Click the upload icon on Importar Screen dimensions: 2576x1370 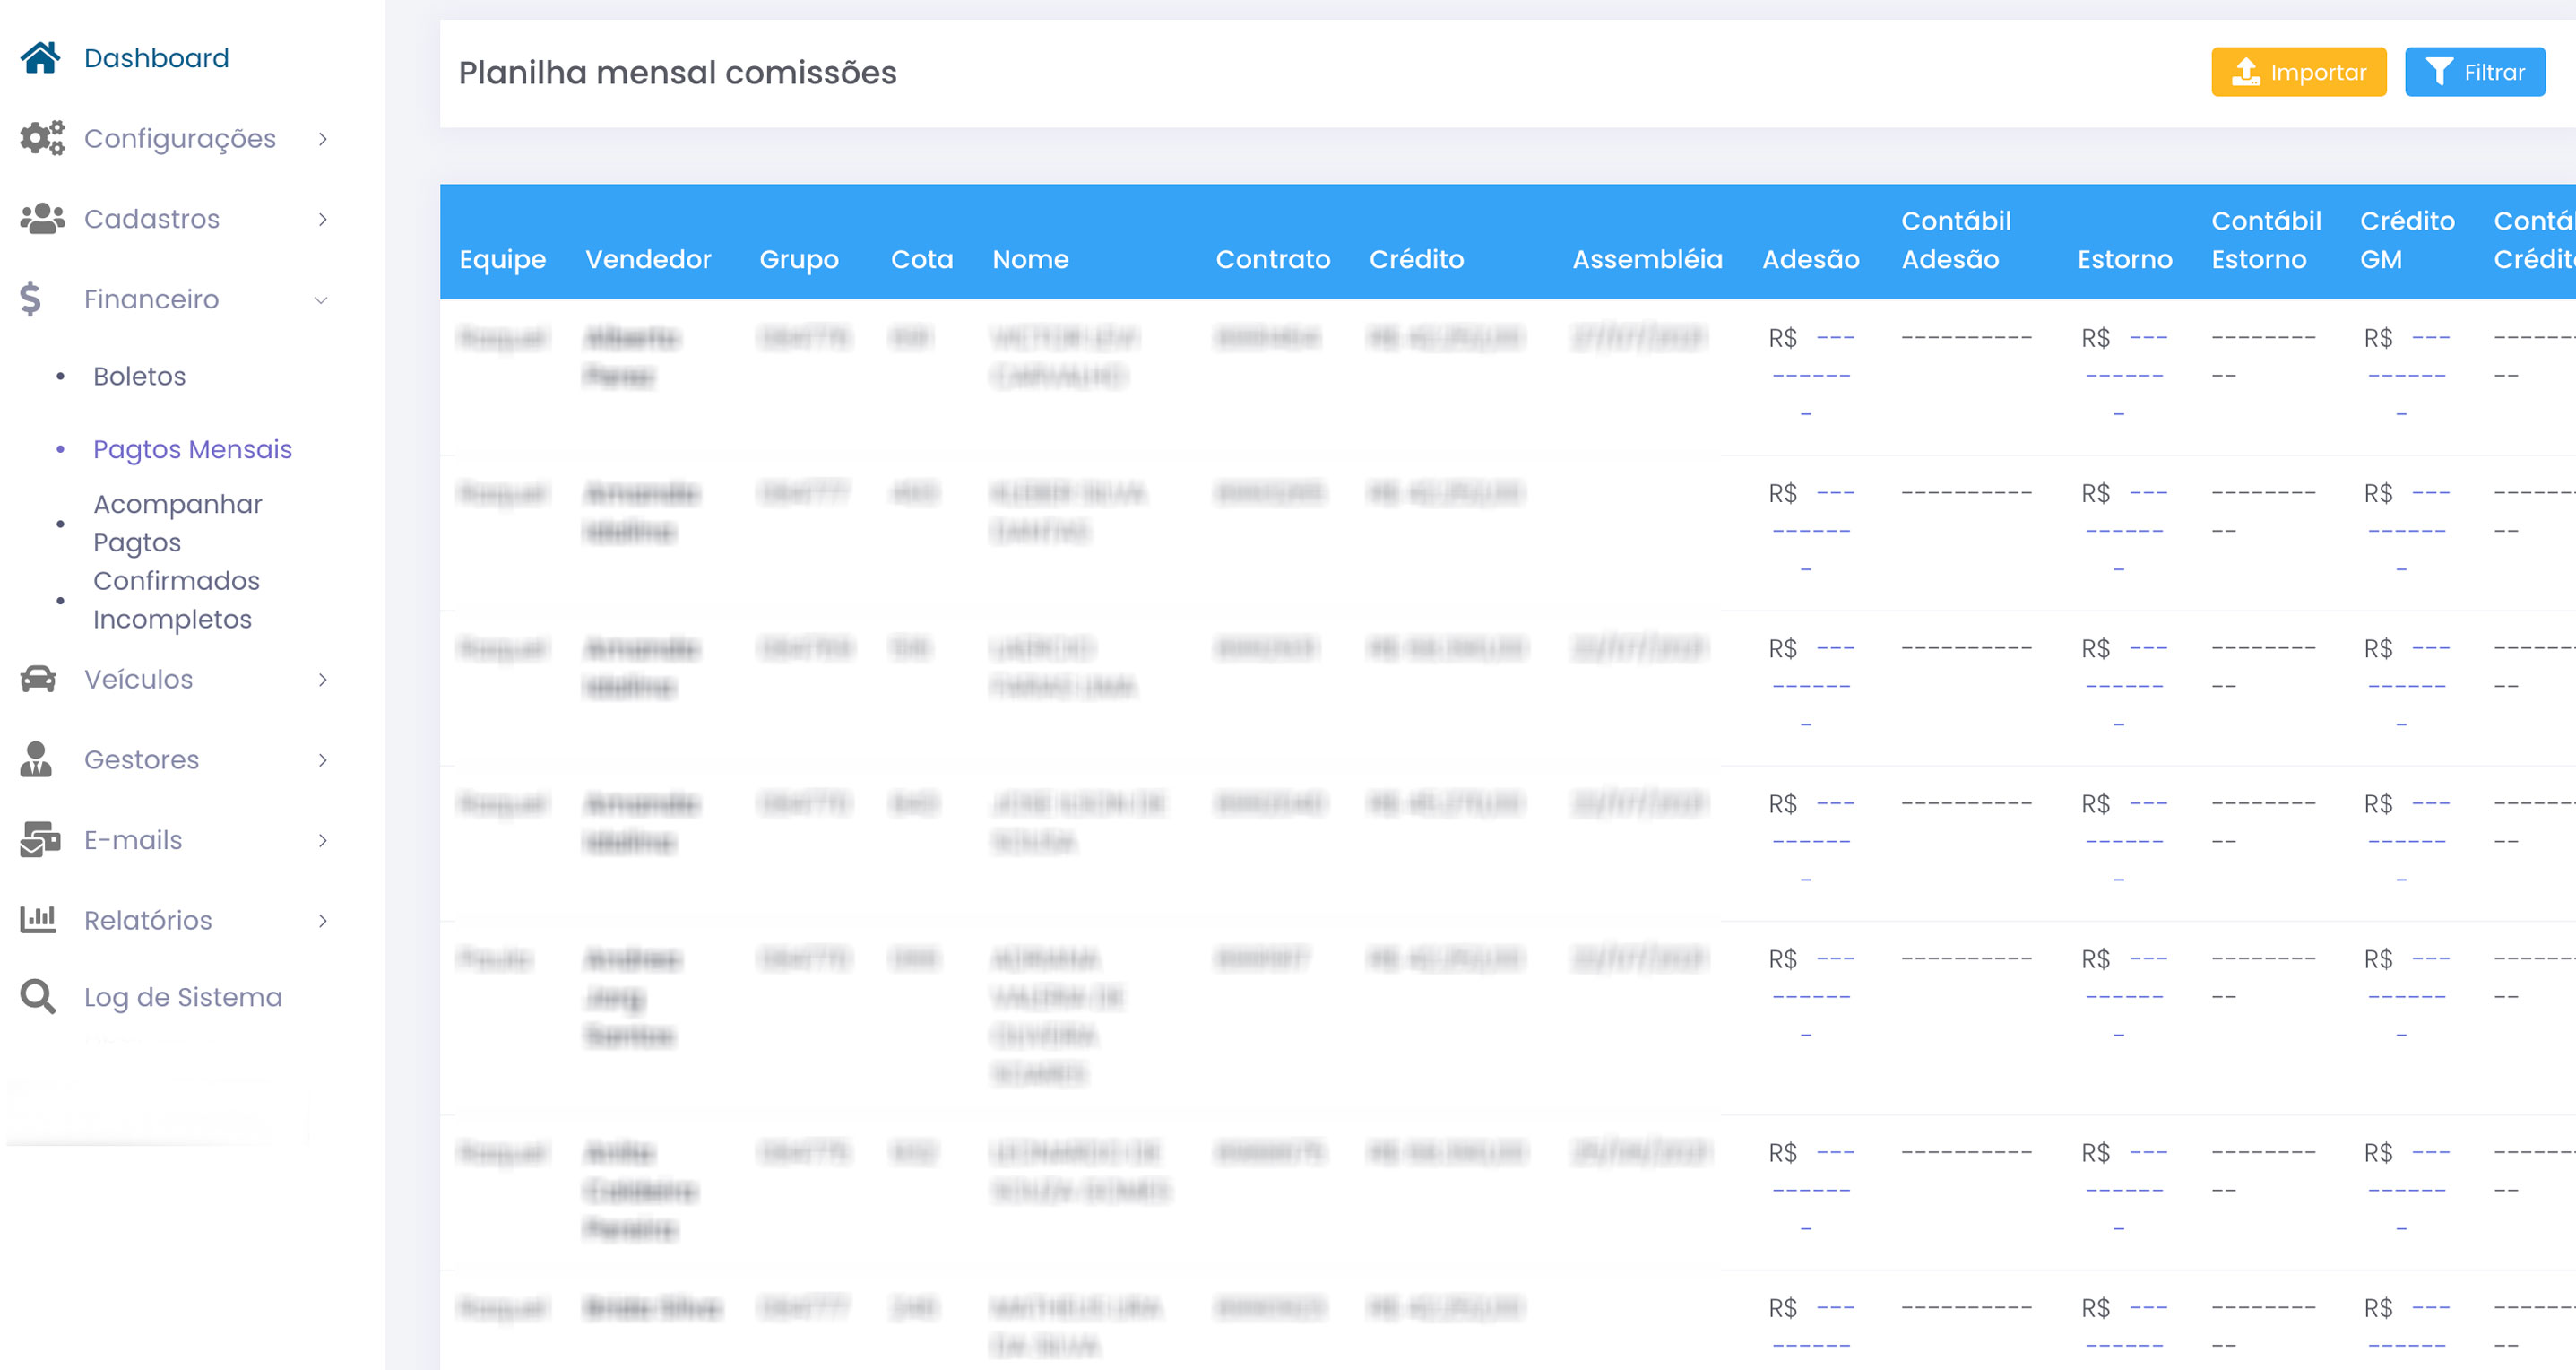click(x=2246, y=72)
